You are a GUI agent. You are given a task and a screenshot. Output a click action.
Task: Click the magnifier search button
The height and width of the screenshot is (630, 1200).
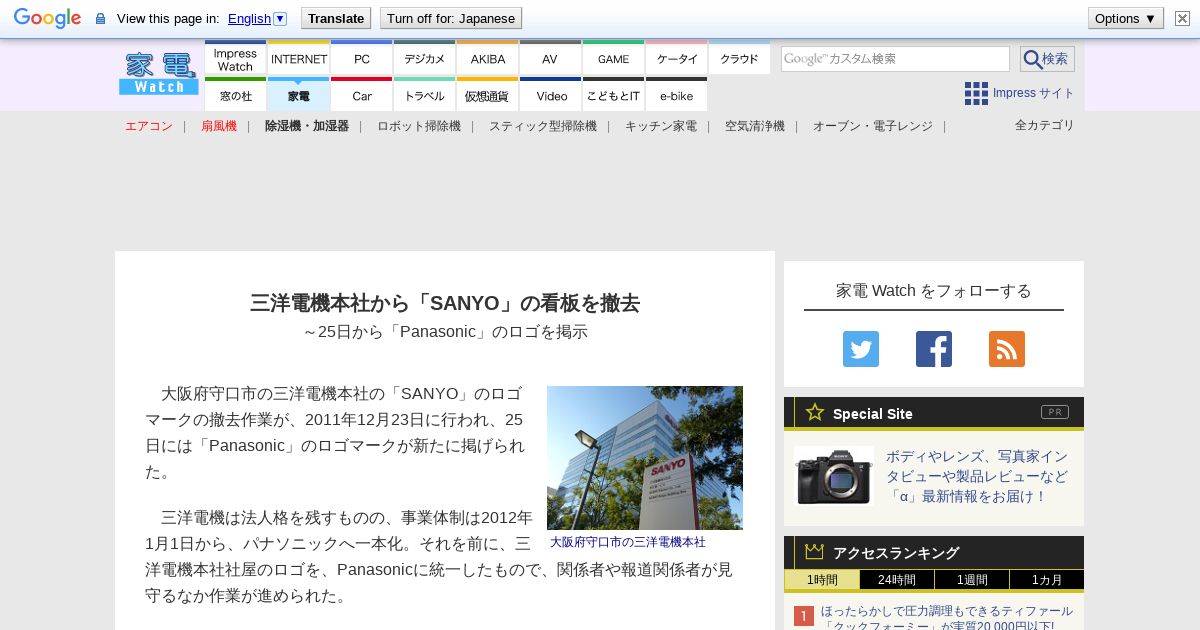[x=1047, y=59]
